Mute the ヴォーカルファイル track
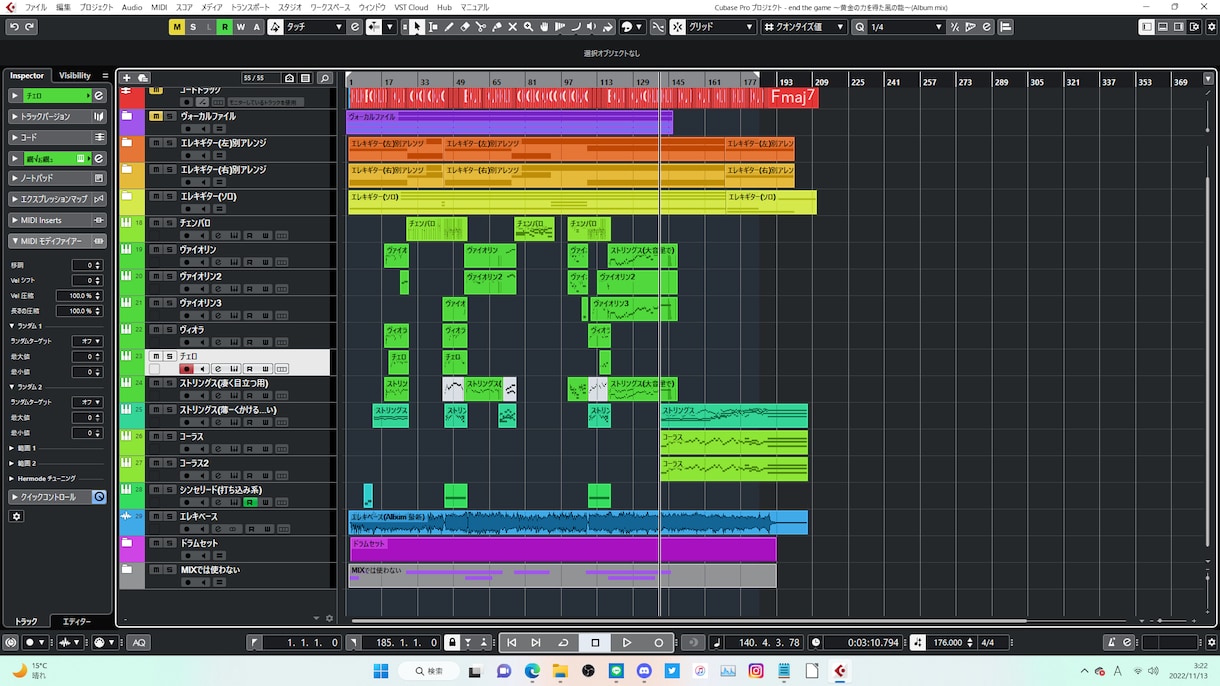 point(156,116)
